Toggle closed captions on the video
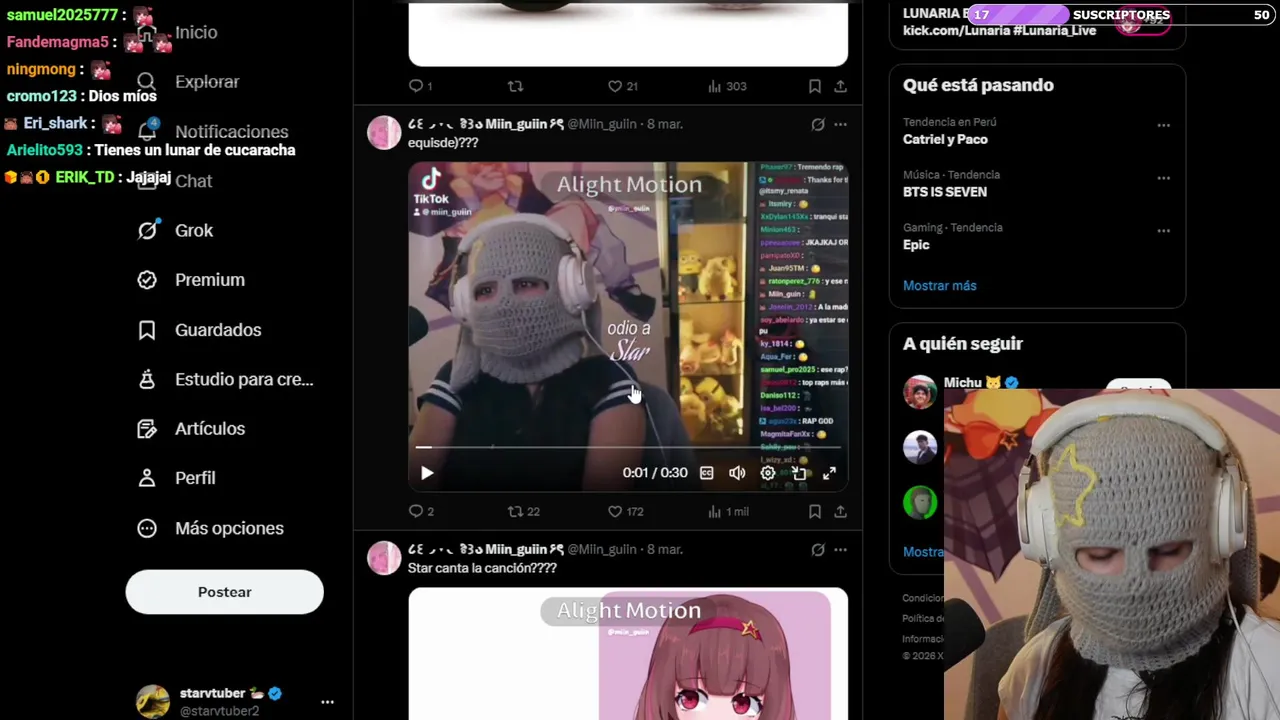 tap(707, 473)
